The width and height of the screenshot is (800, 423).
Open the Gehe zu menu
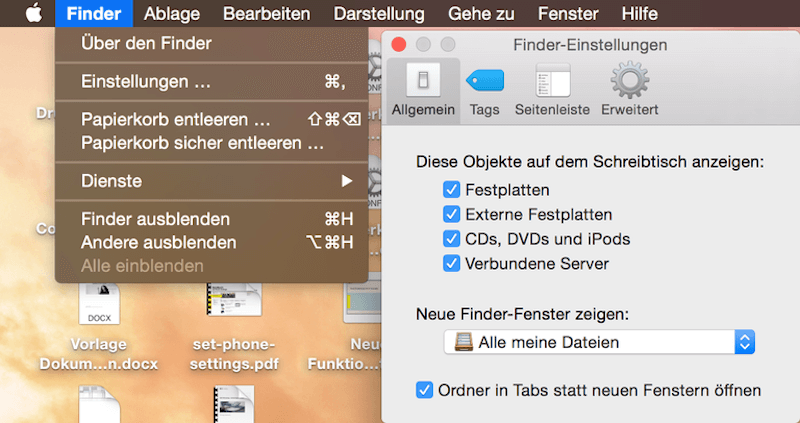coord(481,13)
